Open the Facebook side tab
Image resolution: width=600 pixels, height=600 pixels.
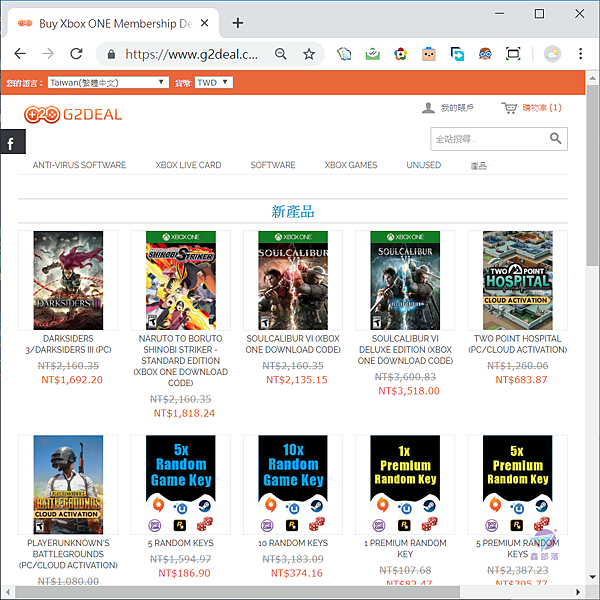pos(12,142)
